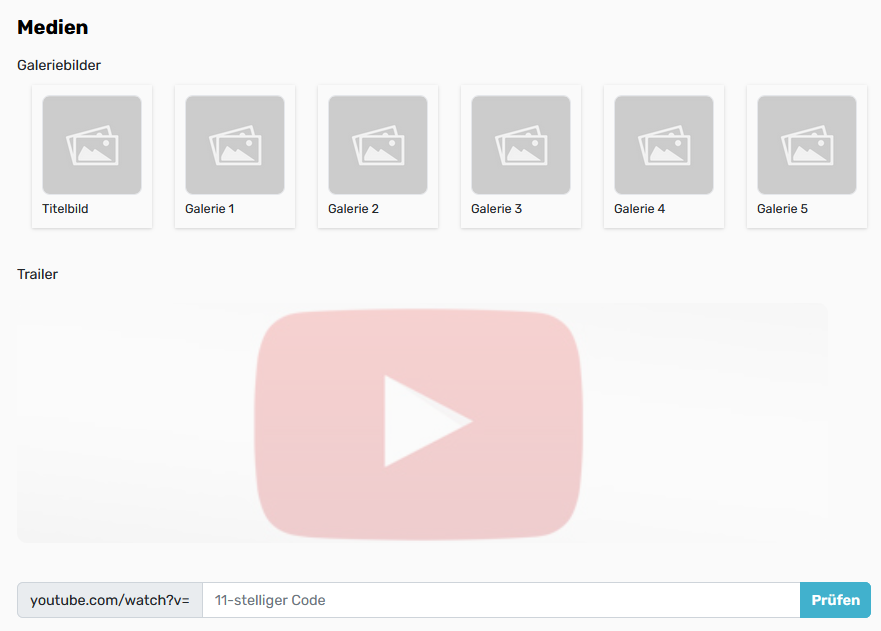Click the Medien section heading
Viewport: 881px width, 631px height.
[x=53, y=27]
